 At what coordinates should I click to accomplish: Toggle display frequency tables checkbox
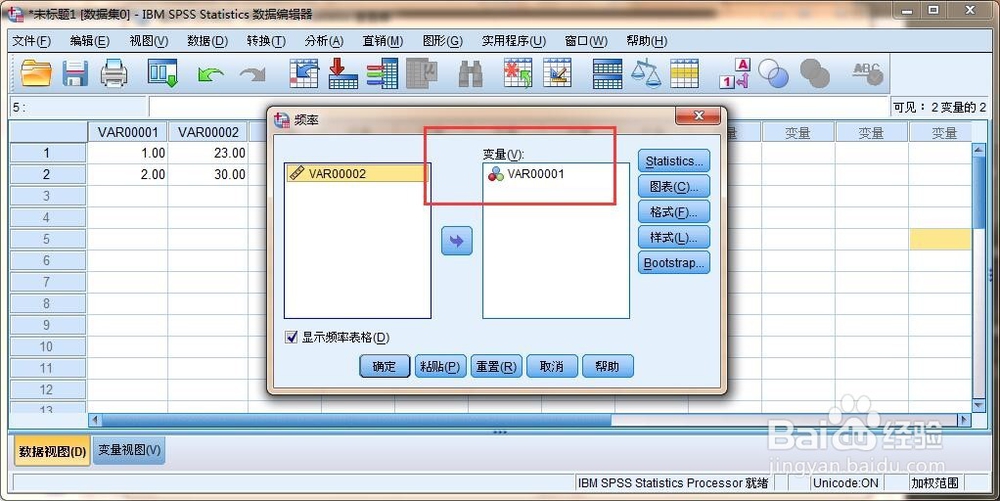(x=291, y=337)
